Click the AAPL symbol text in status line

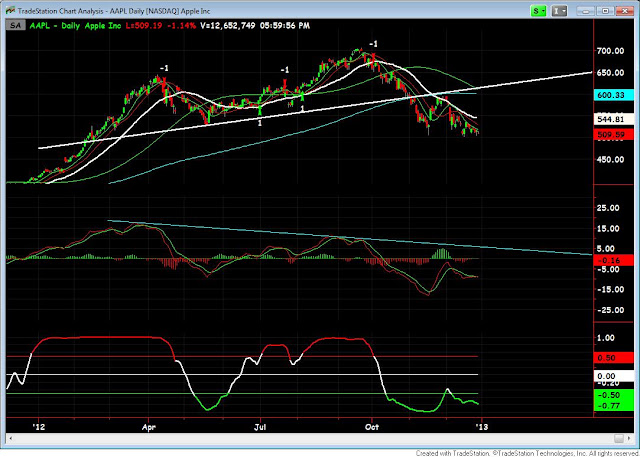pos(41,26)
